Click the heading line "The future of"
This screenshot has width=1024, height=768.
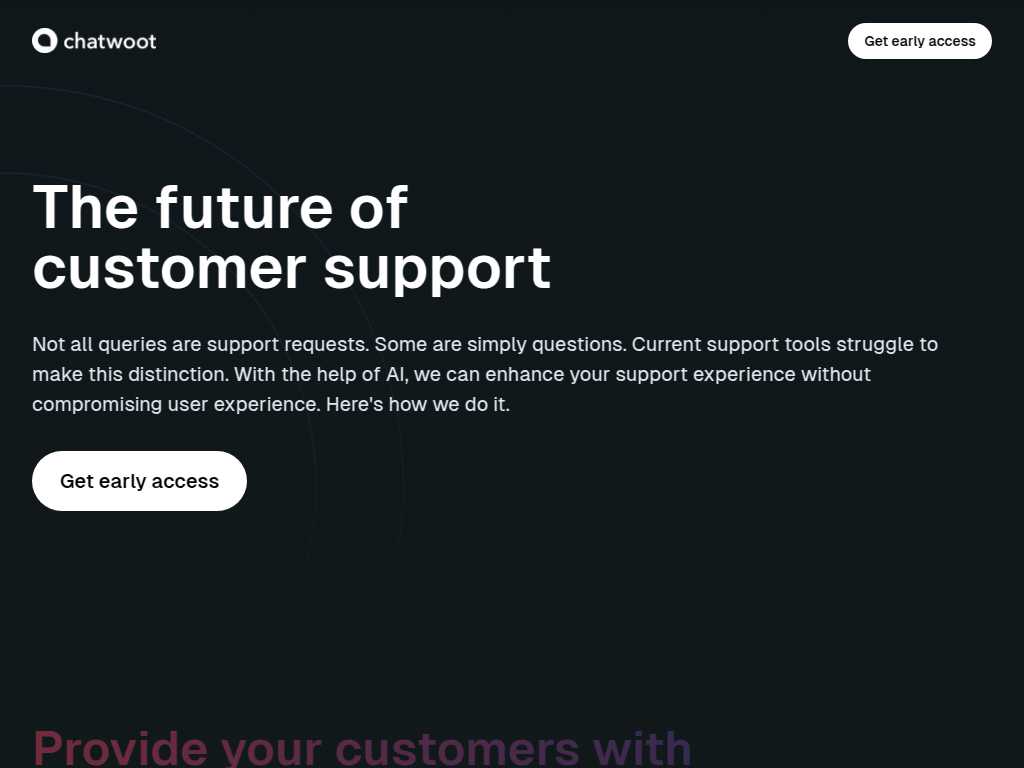220,207
